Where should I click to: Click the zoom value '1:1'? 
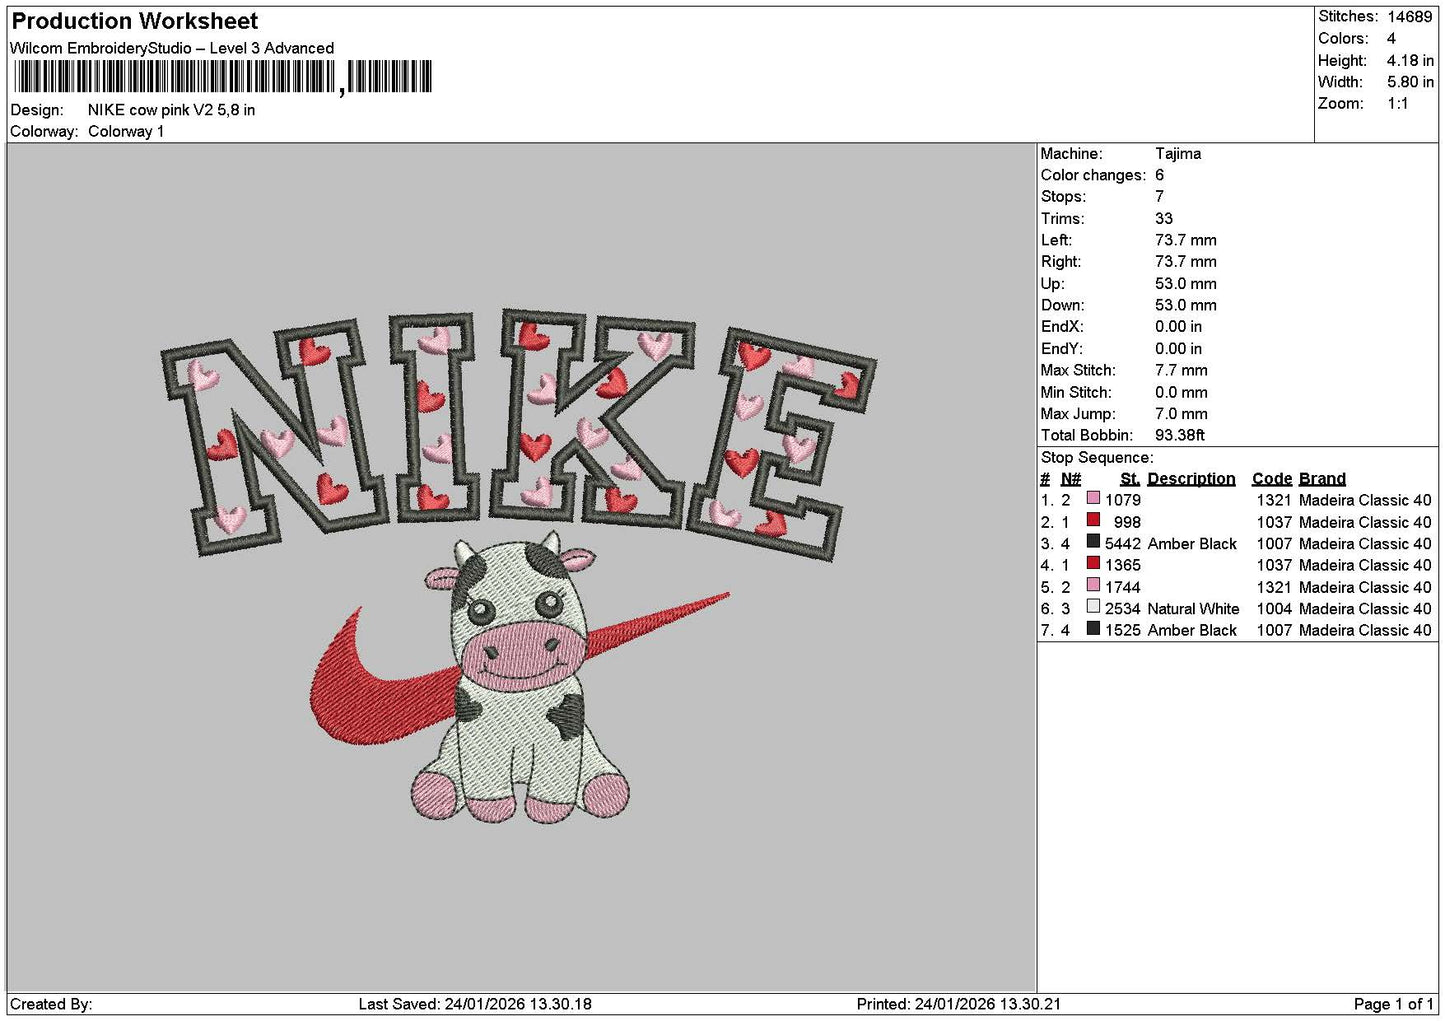[x=1398, y=104]
